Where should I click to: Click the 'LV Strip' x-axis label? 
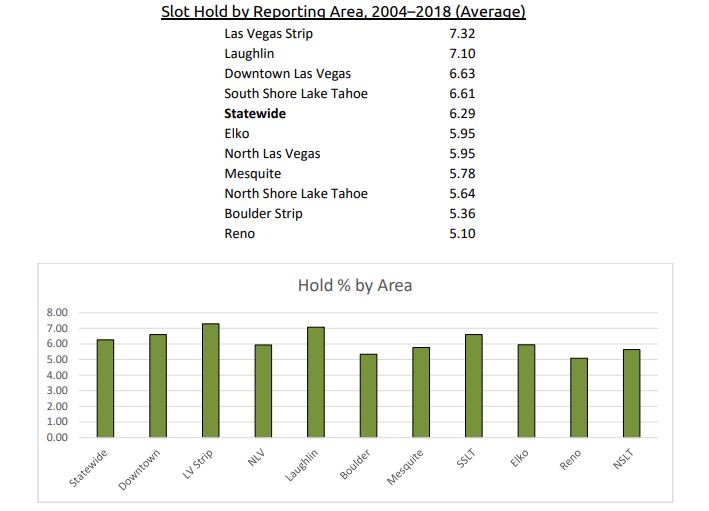coord(198,464)
